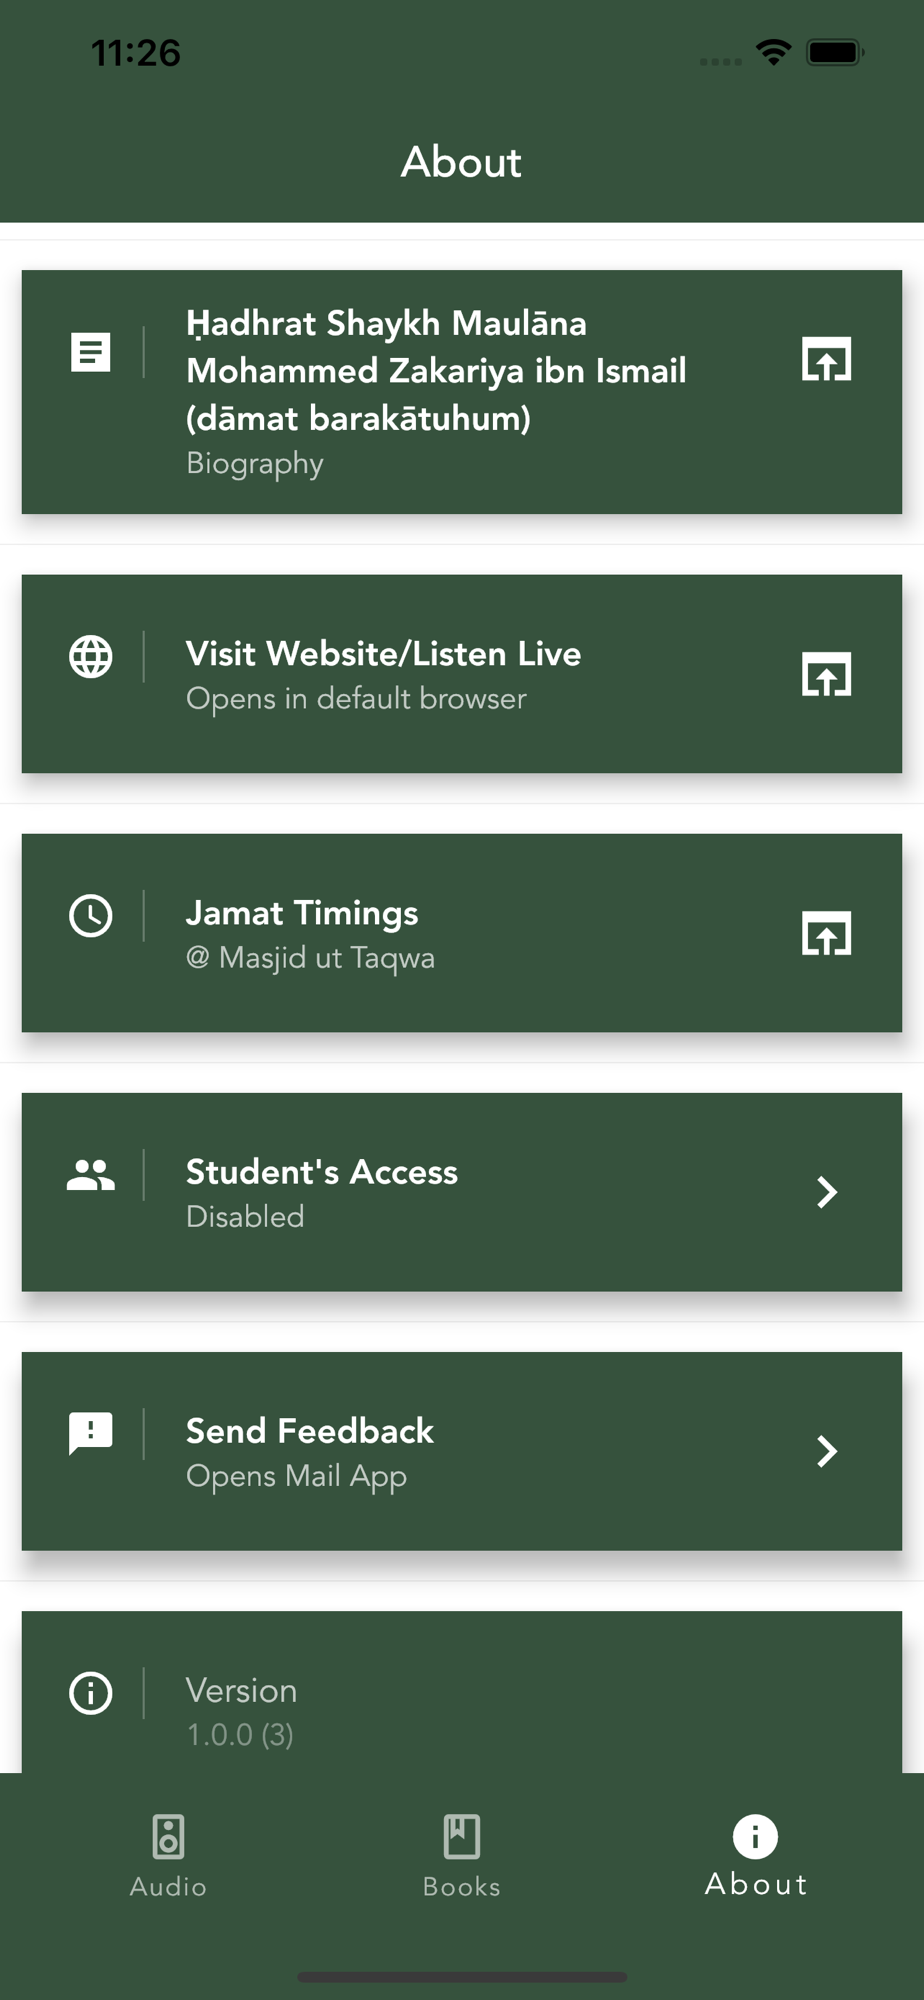Open Hadhrat Shaykh Maulana Mohammed Zakariya biography title

pyautogui.click(x=436, y=371)
